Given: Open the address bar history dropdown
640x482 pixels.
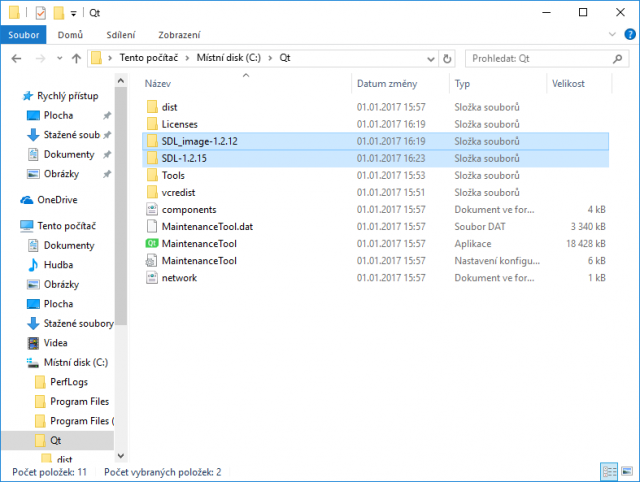Looking at the screenshot, I should (x=431, y=59).
